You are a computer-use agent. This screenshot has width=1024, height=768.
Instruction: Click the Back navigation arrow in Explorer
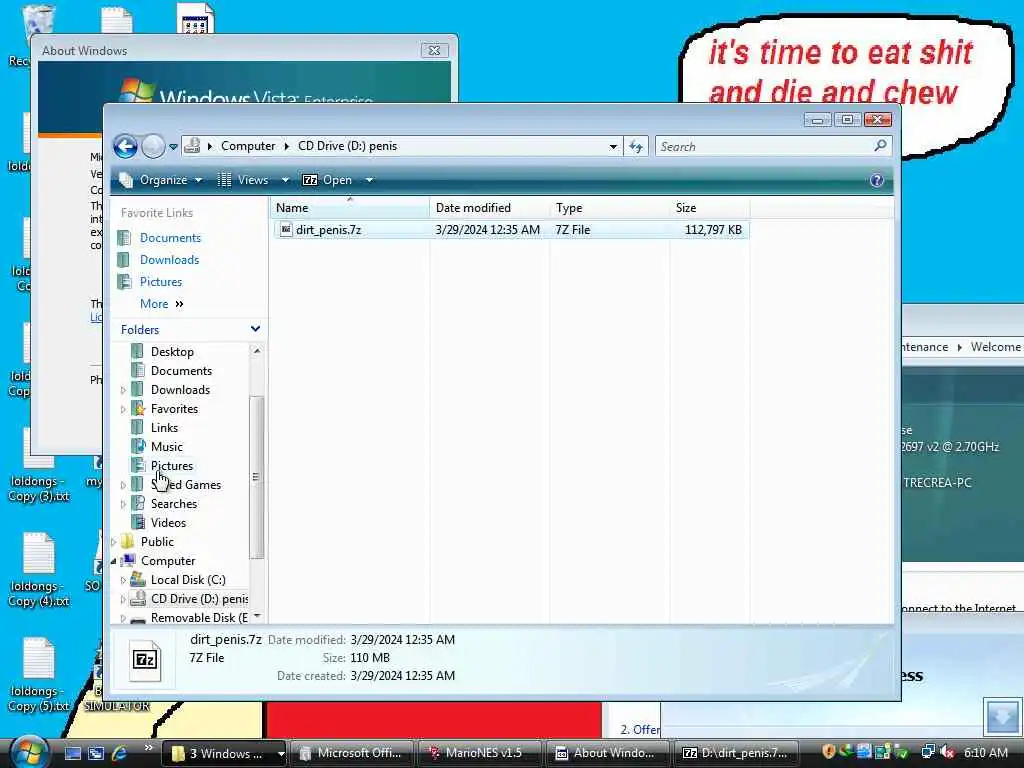pos(125,146)
